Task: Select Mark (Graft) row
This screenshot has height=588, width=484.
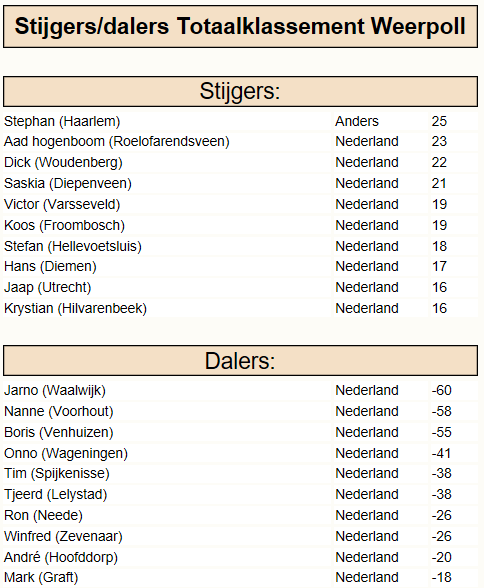Action: point(240,578)
